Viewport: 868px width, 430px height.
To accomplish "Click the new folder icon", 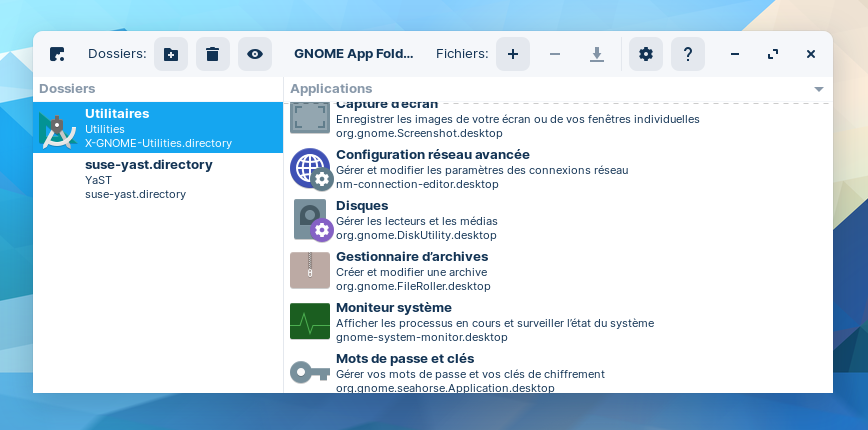I will point(171,54).
